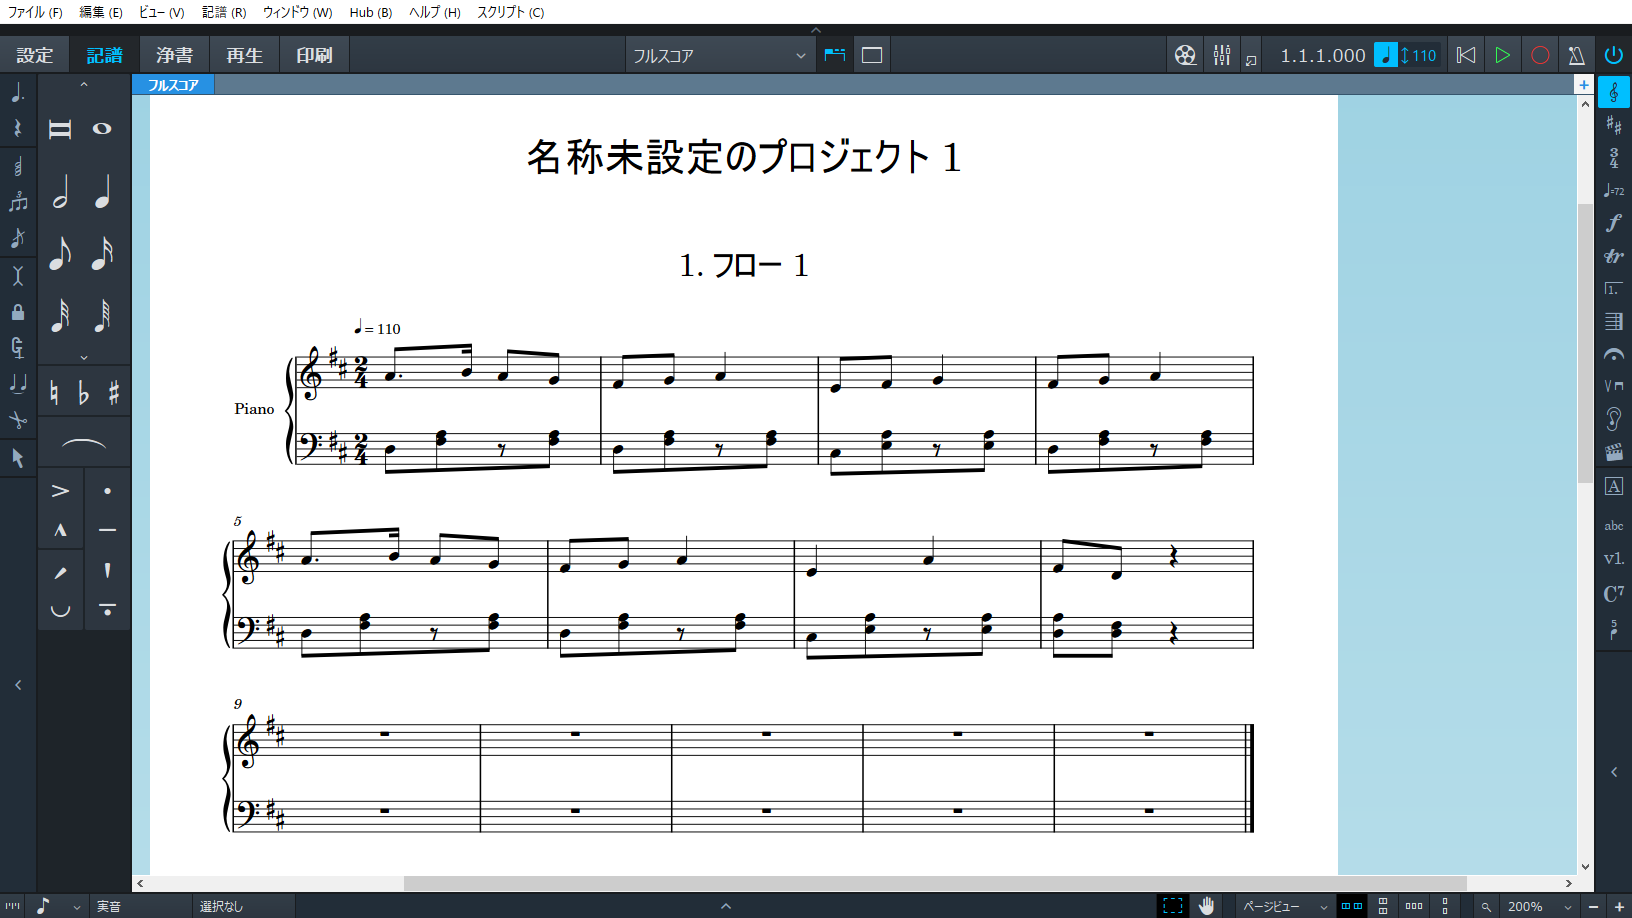The width and height of the screenshot is (1632, 918).
Task: Open the ページビュー view type dropdown
Action: [x=1285, y=906]
